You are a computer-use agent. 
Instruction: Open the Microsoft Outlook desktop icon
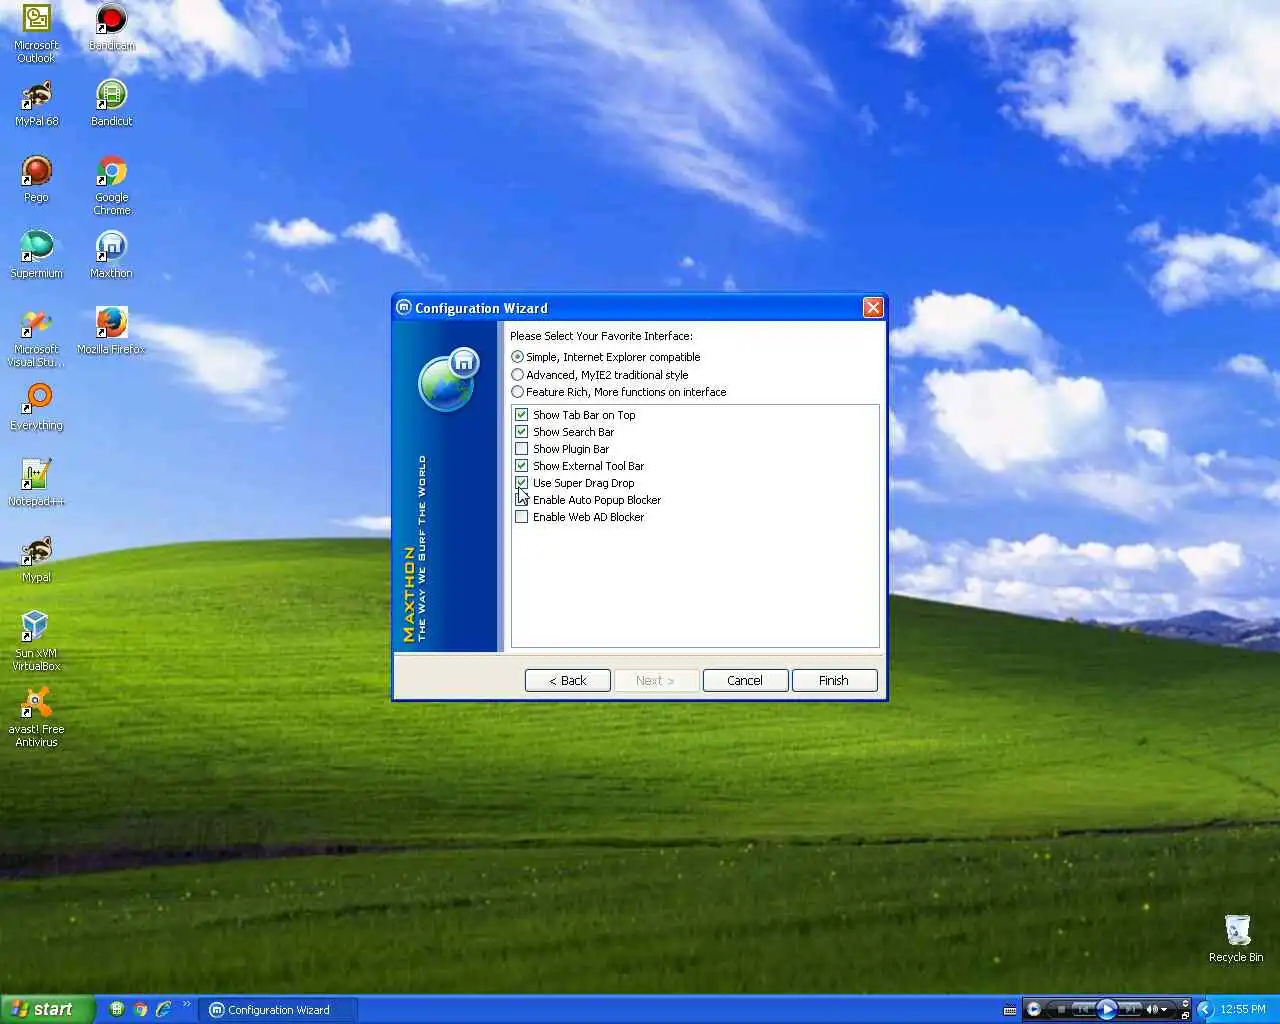(36, 33)
